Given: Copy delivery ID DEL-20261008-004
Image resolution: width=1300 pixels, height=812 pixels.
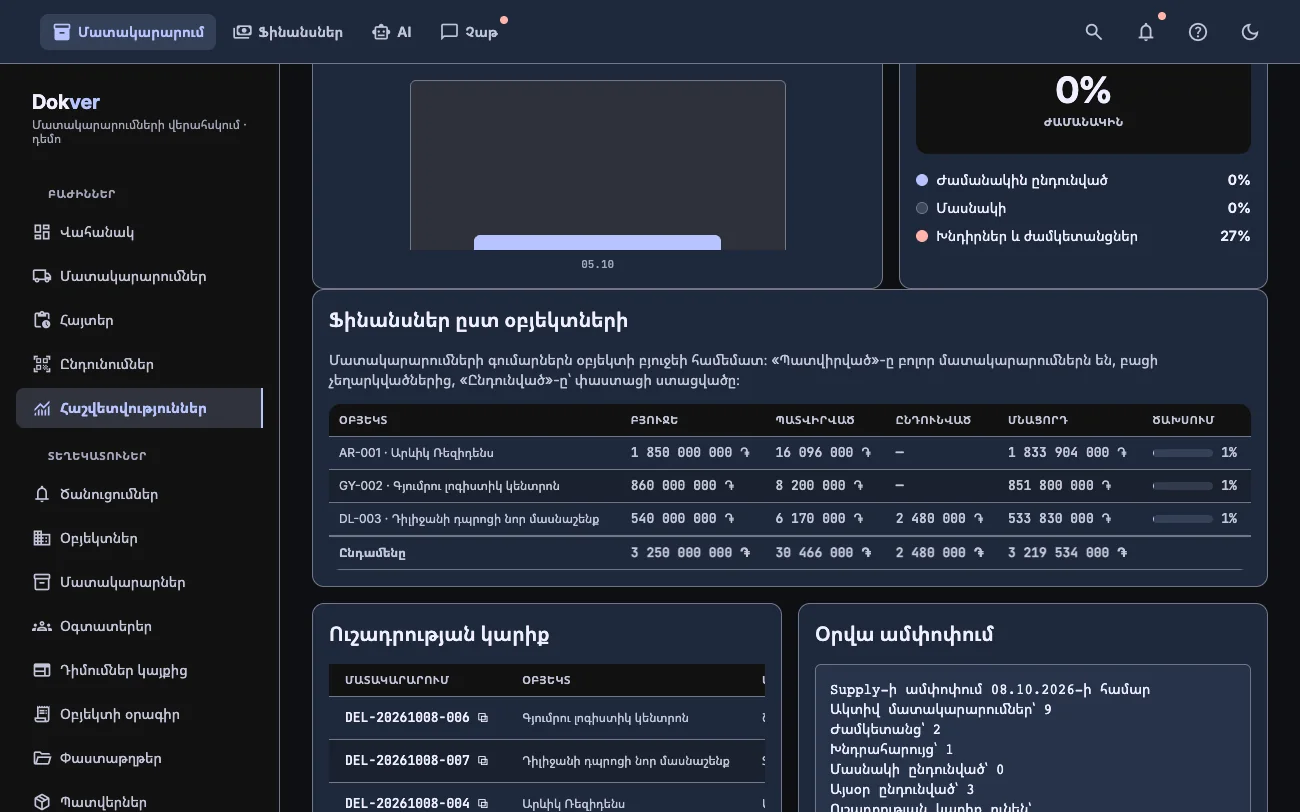Looking at the screenshot, I should 483,803.
